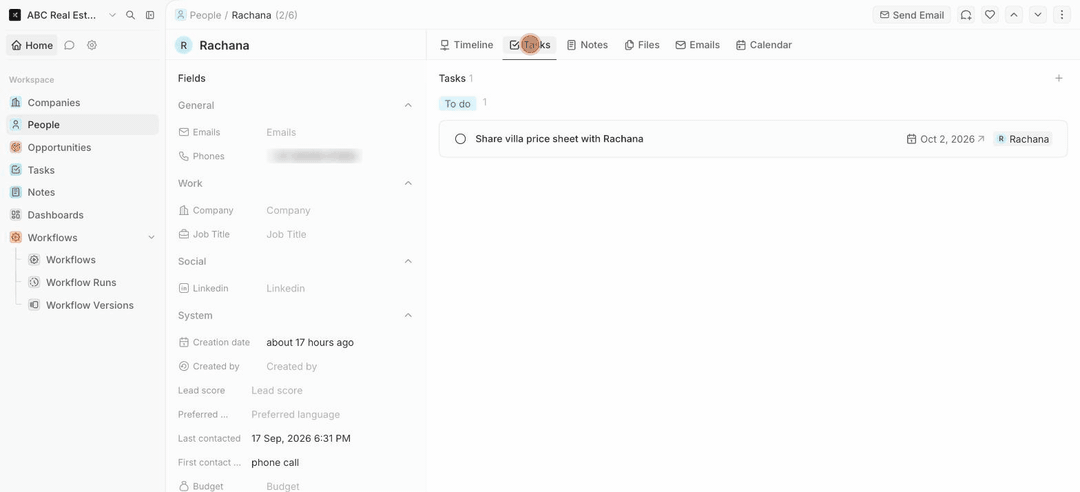Click the phone icon beside Phones field

click(183, 156)
